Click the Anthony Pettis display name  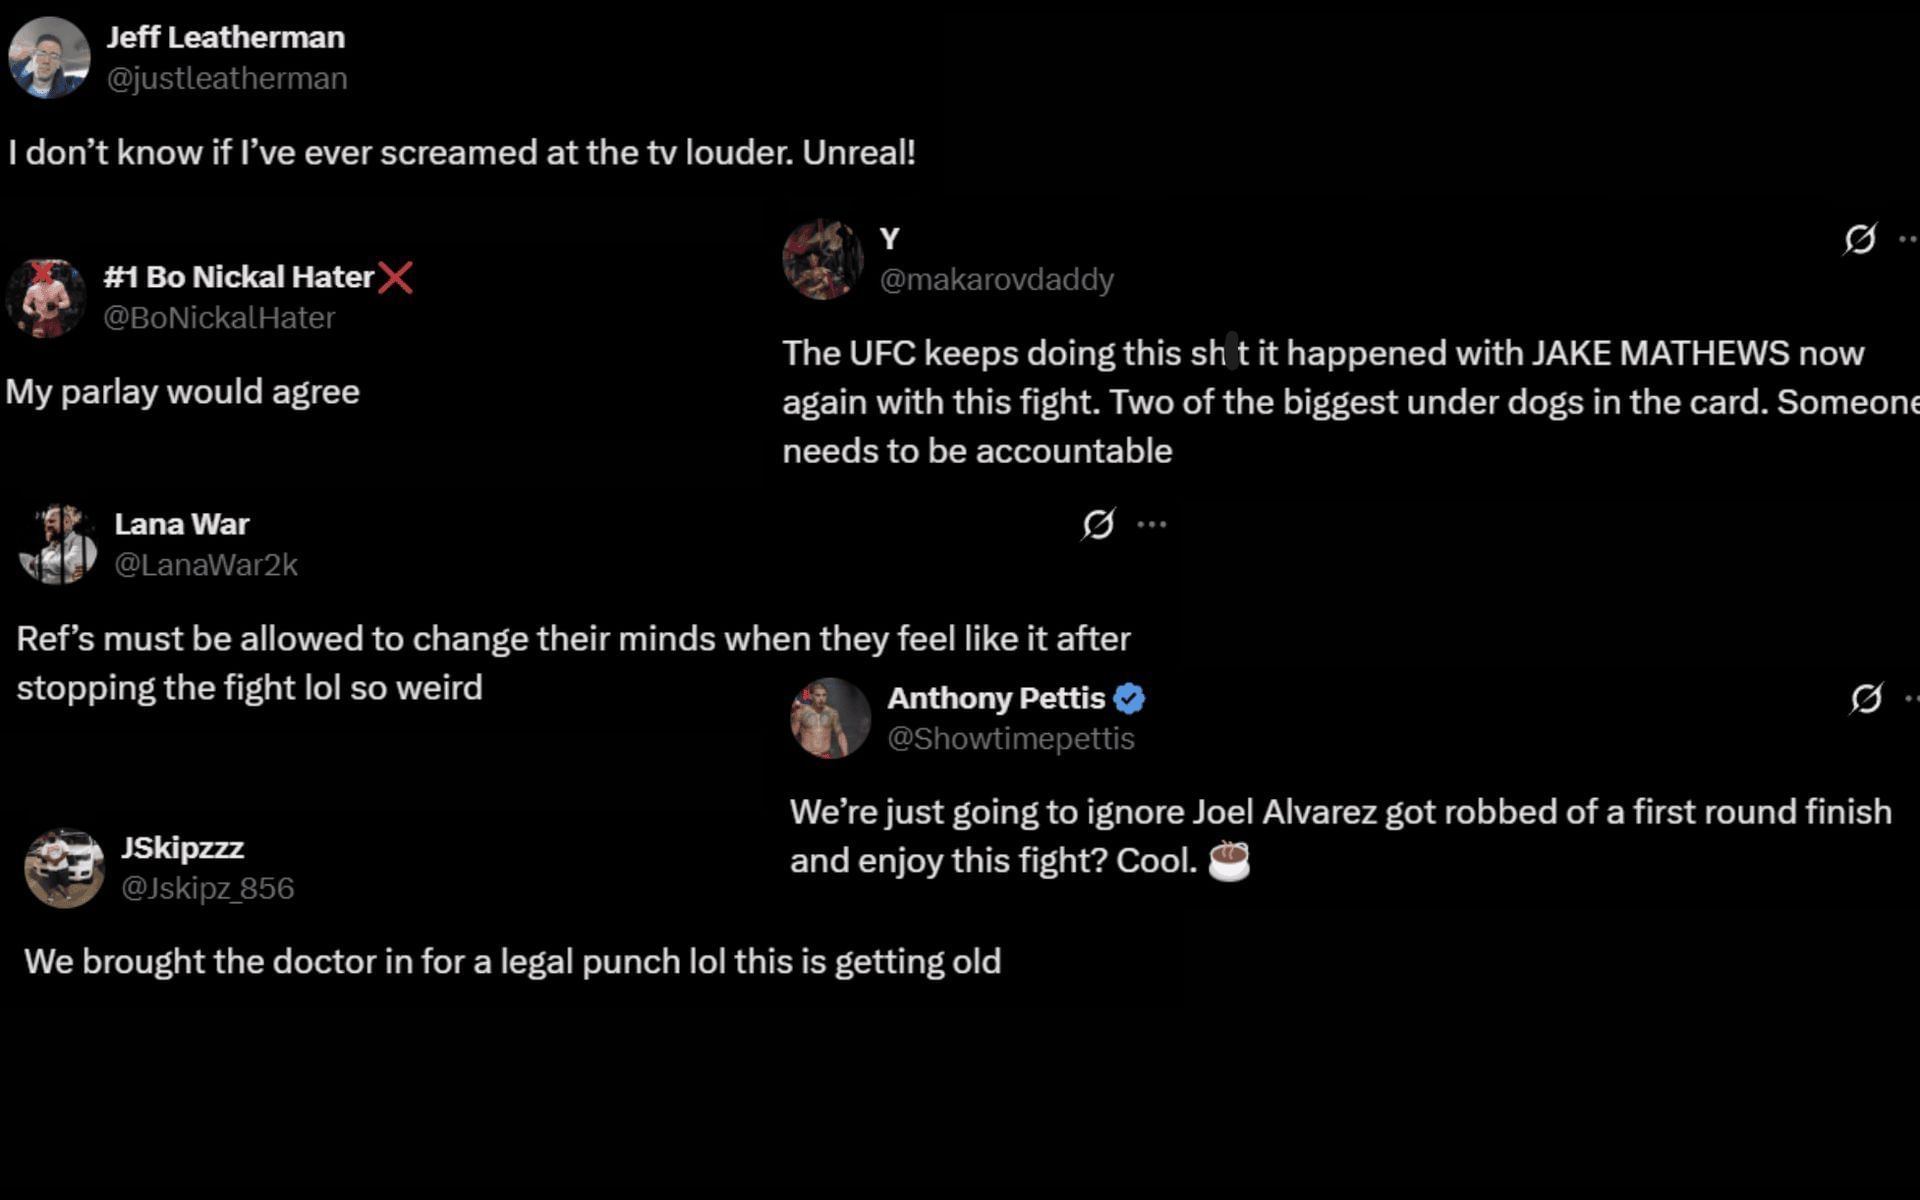coord(996,698)
